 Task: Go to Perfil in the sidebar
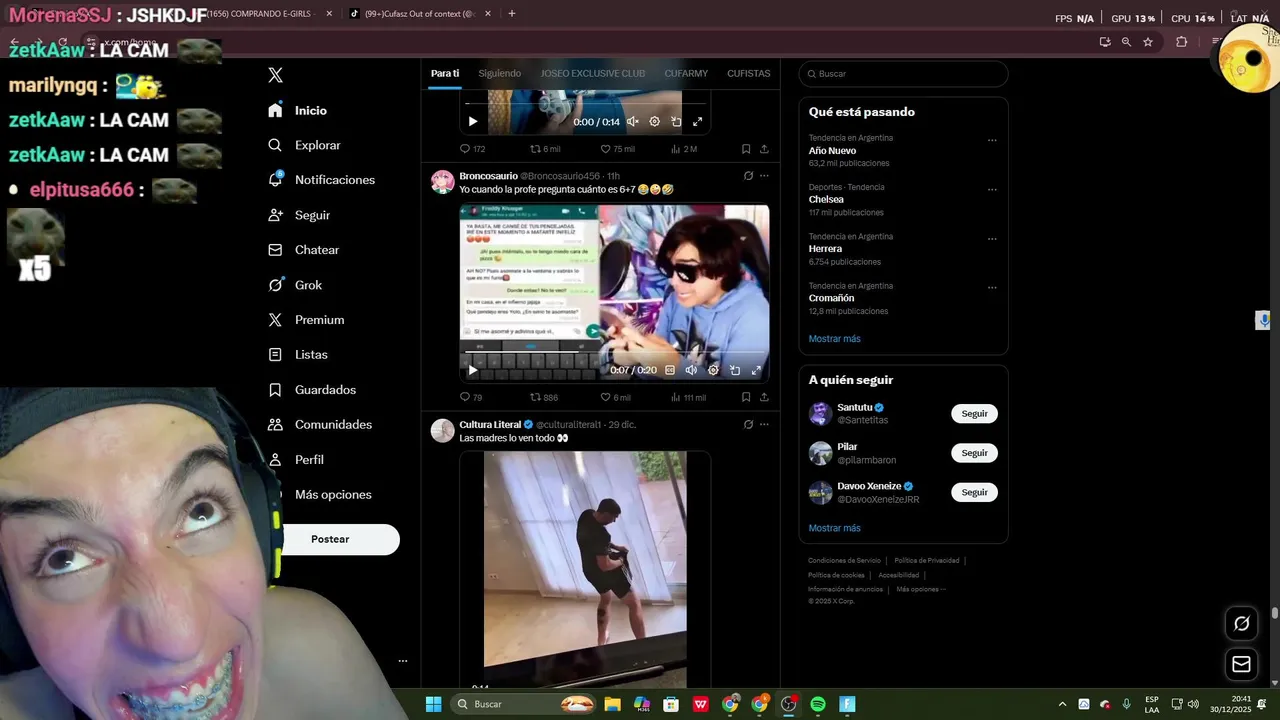click(x=296, y=460)
